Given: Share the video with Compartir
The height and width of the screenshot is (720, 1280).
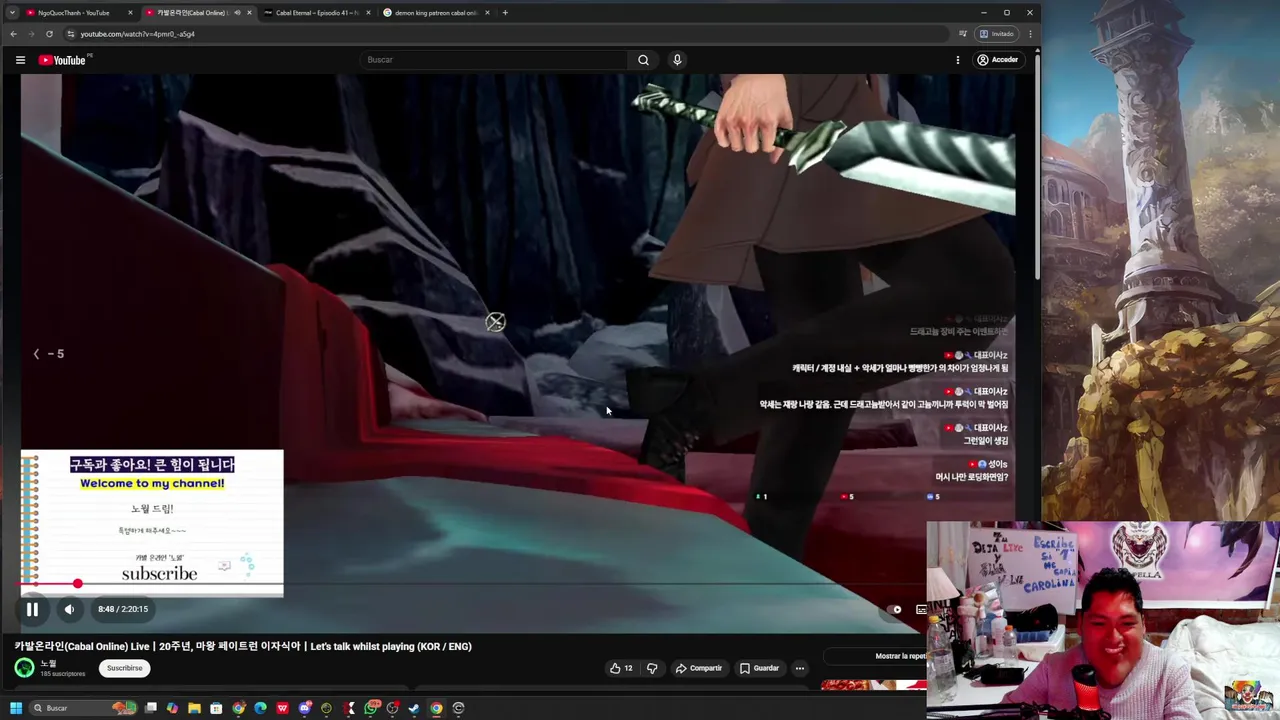Looking at the screenshot, I should pyautogui.click(x=698, y=668).
